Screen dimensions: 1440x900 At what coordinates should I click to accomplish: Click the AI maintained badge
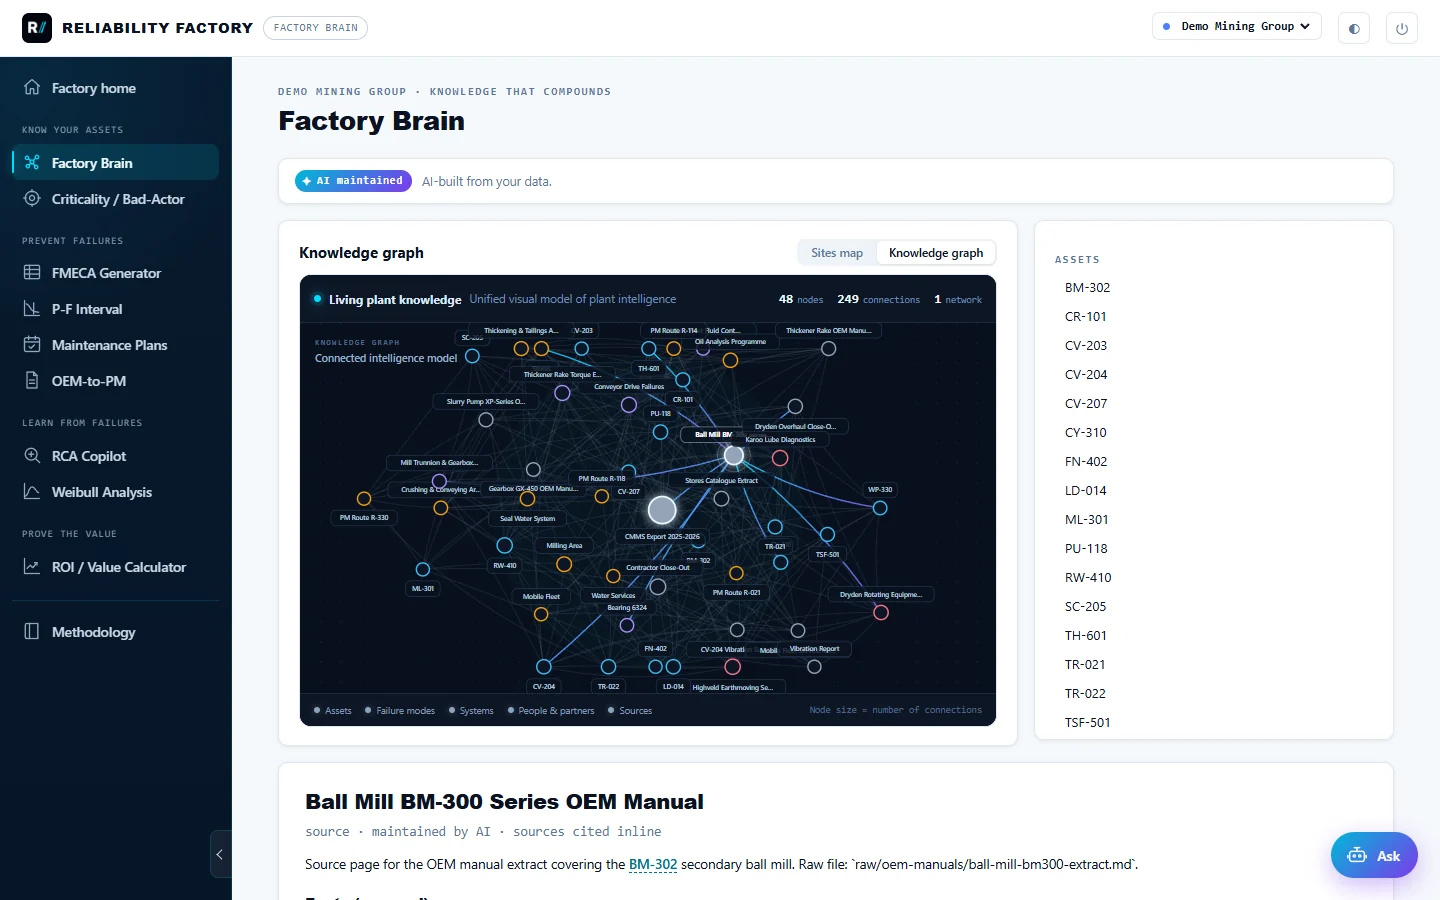click(353, 181)
